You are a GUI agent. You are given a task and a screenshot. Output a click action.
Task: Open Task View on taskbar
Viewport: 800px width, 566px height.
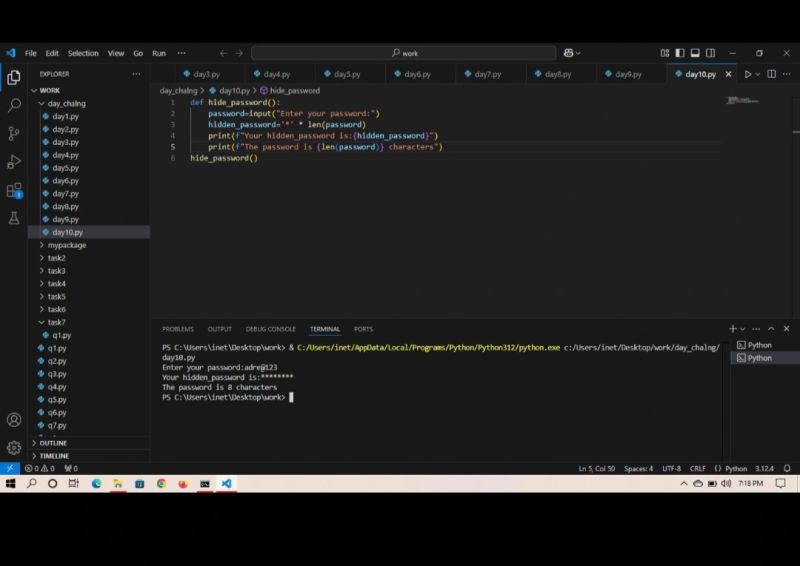(73, 483)
